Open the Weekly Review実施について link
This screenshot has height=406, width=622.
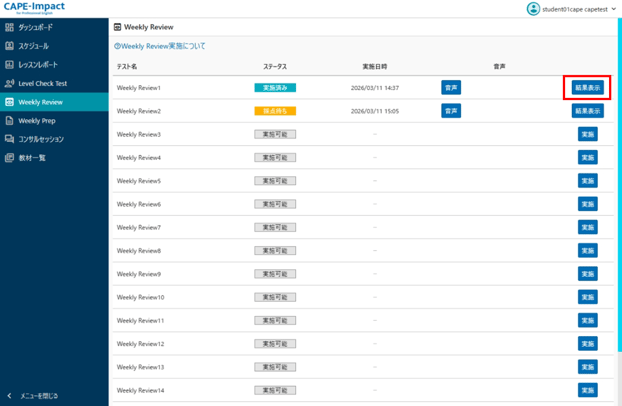click(x=160, y=46)
